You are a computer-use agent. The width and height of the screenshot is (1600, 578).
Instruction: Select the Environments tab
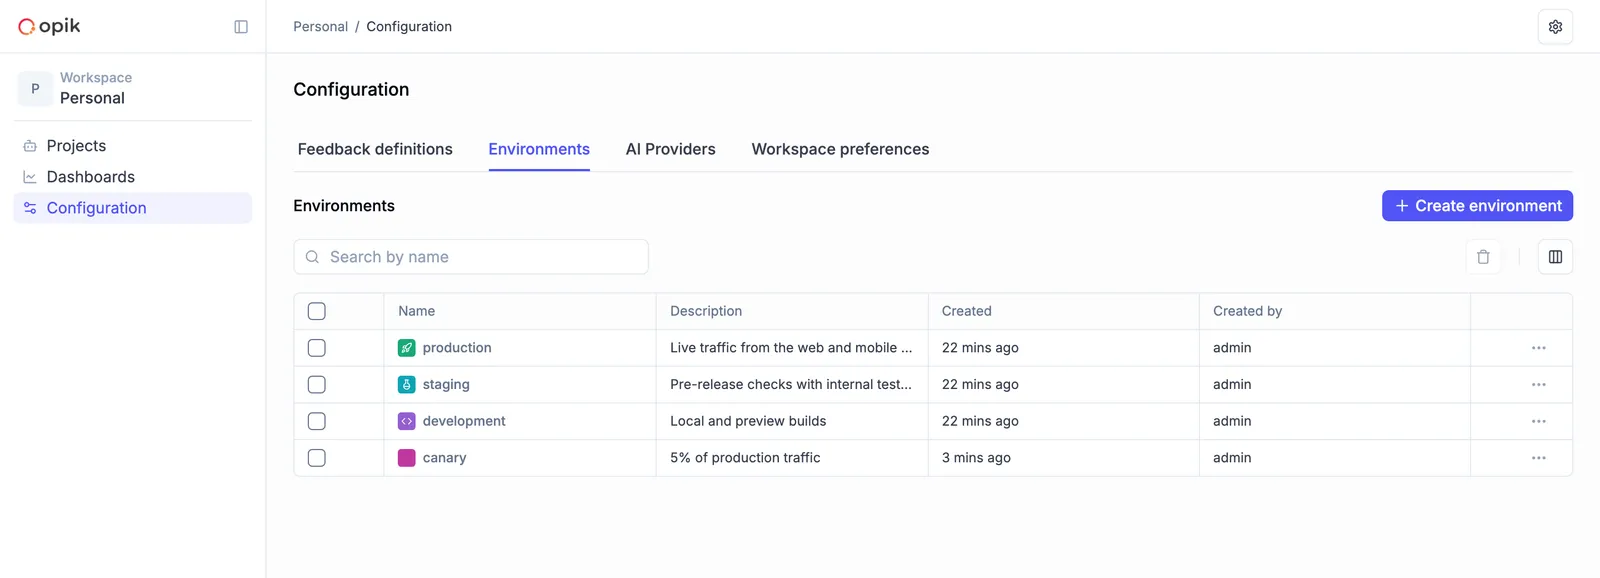tap(539, 149)
